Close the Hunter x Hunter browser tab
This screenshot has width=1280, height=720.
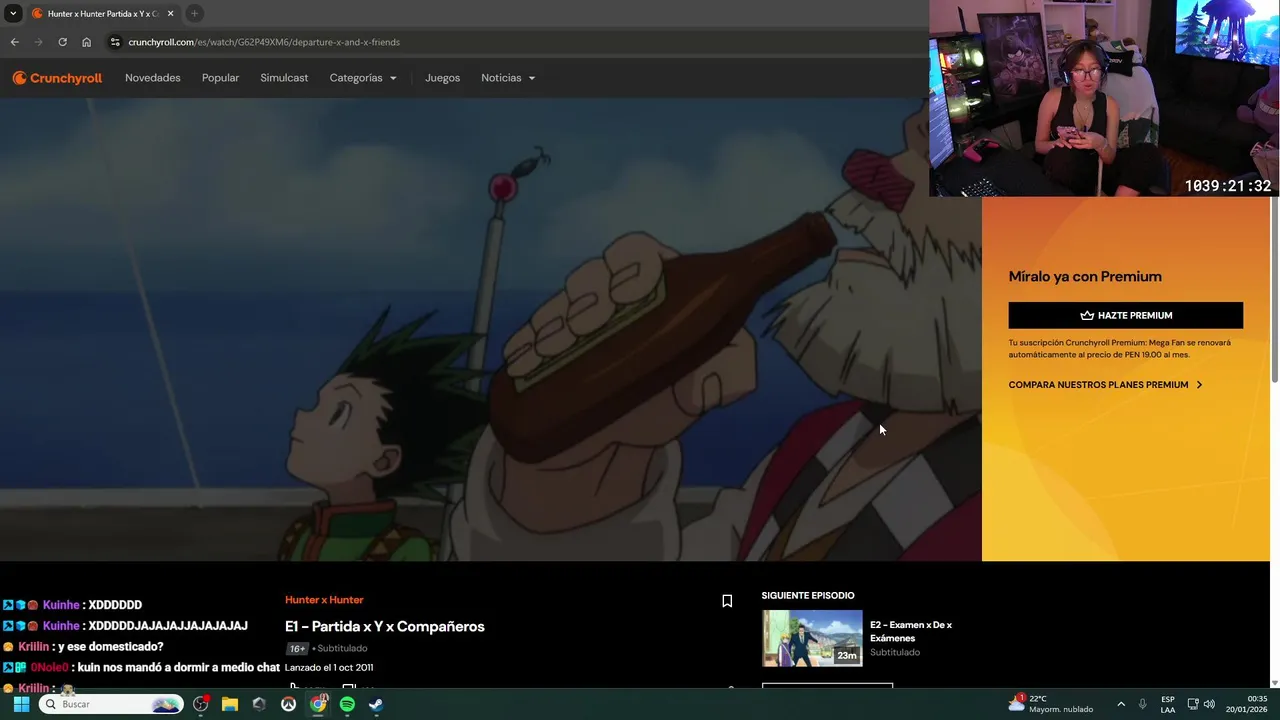(x=170, y=14)
